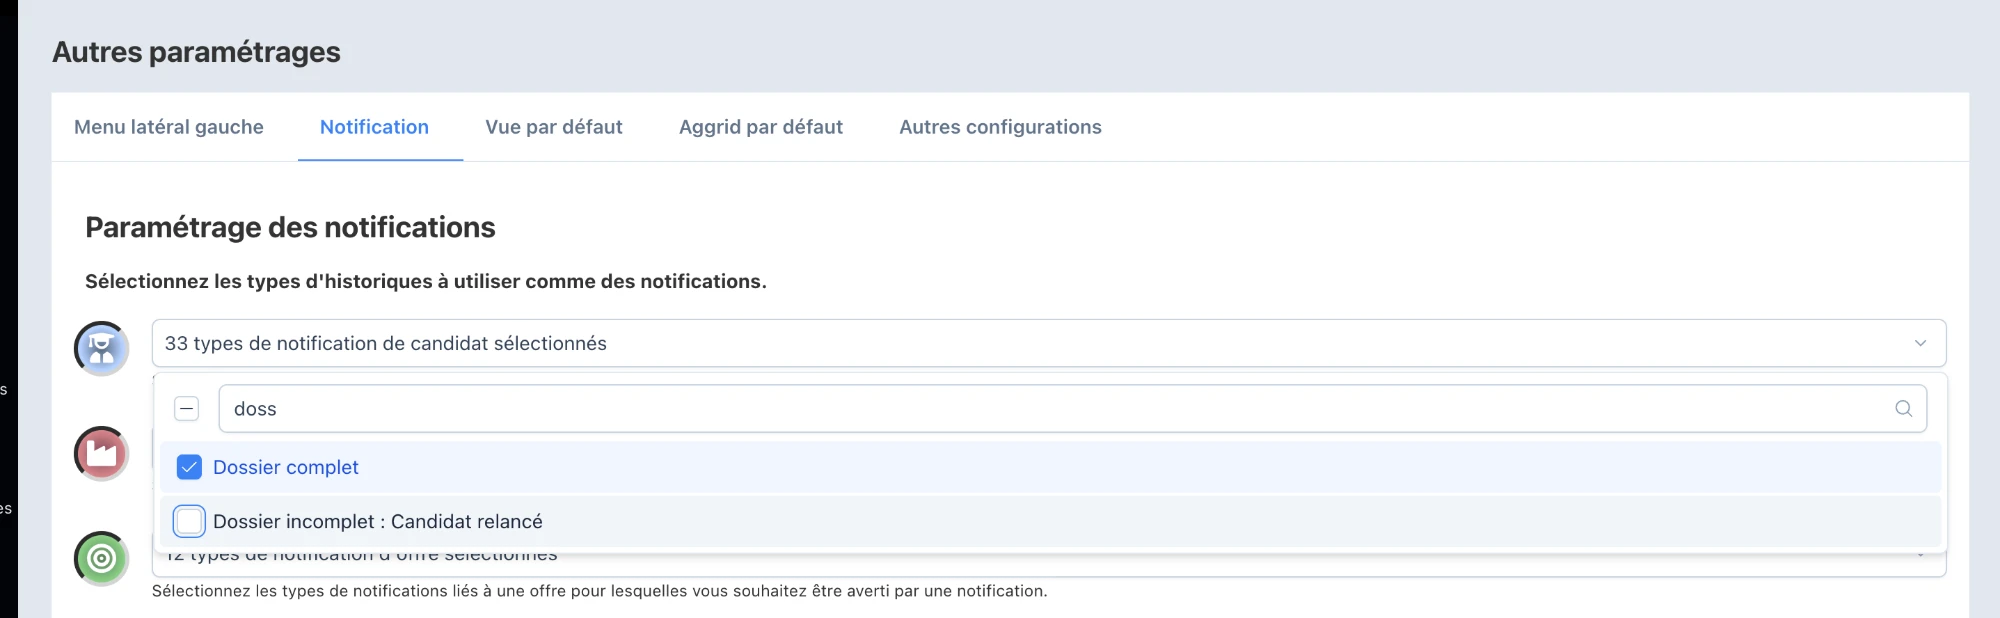Open the Aggrid par défaut tab
Image resolution: width=2000 pixels, height=618 pixels.
click(x=761, y=127)
